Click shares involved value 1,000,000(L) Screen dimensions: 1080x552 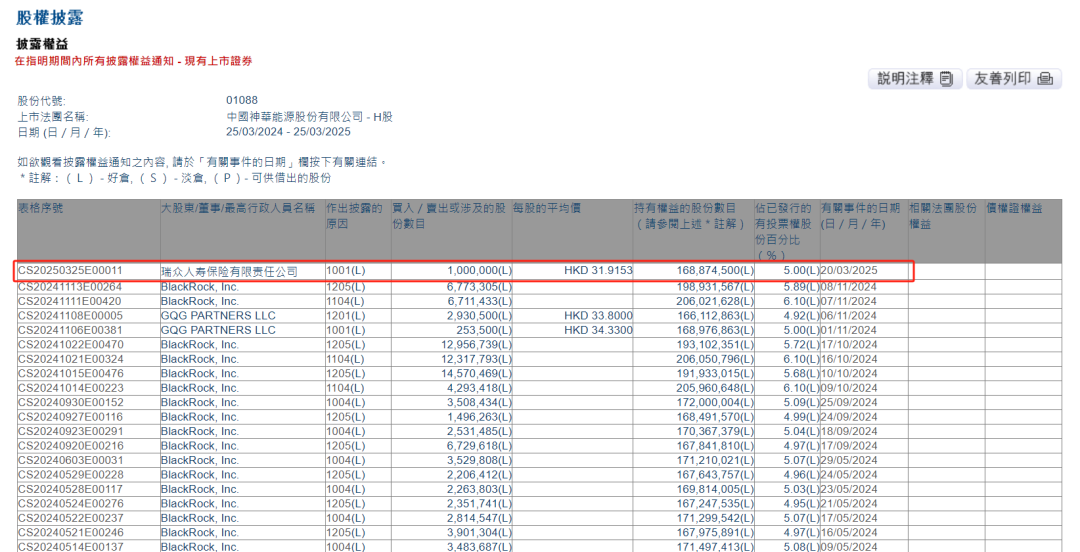[479, 270]
